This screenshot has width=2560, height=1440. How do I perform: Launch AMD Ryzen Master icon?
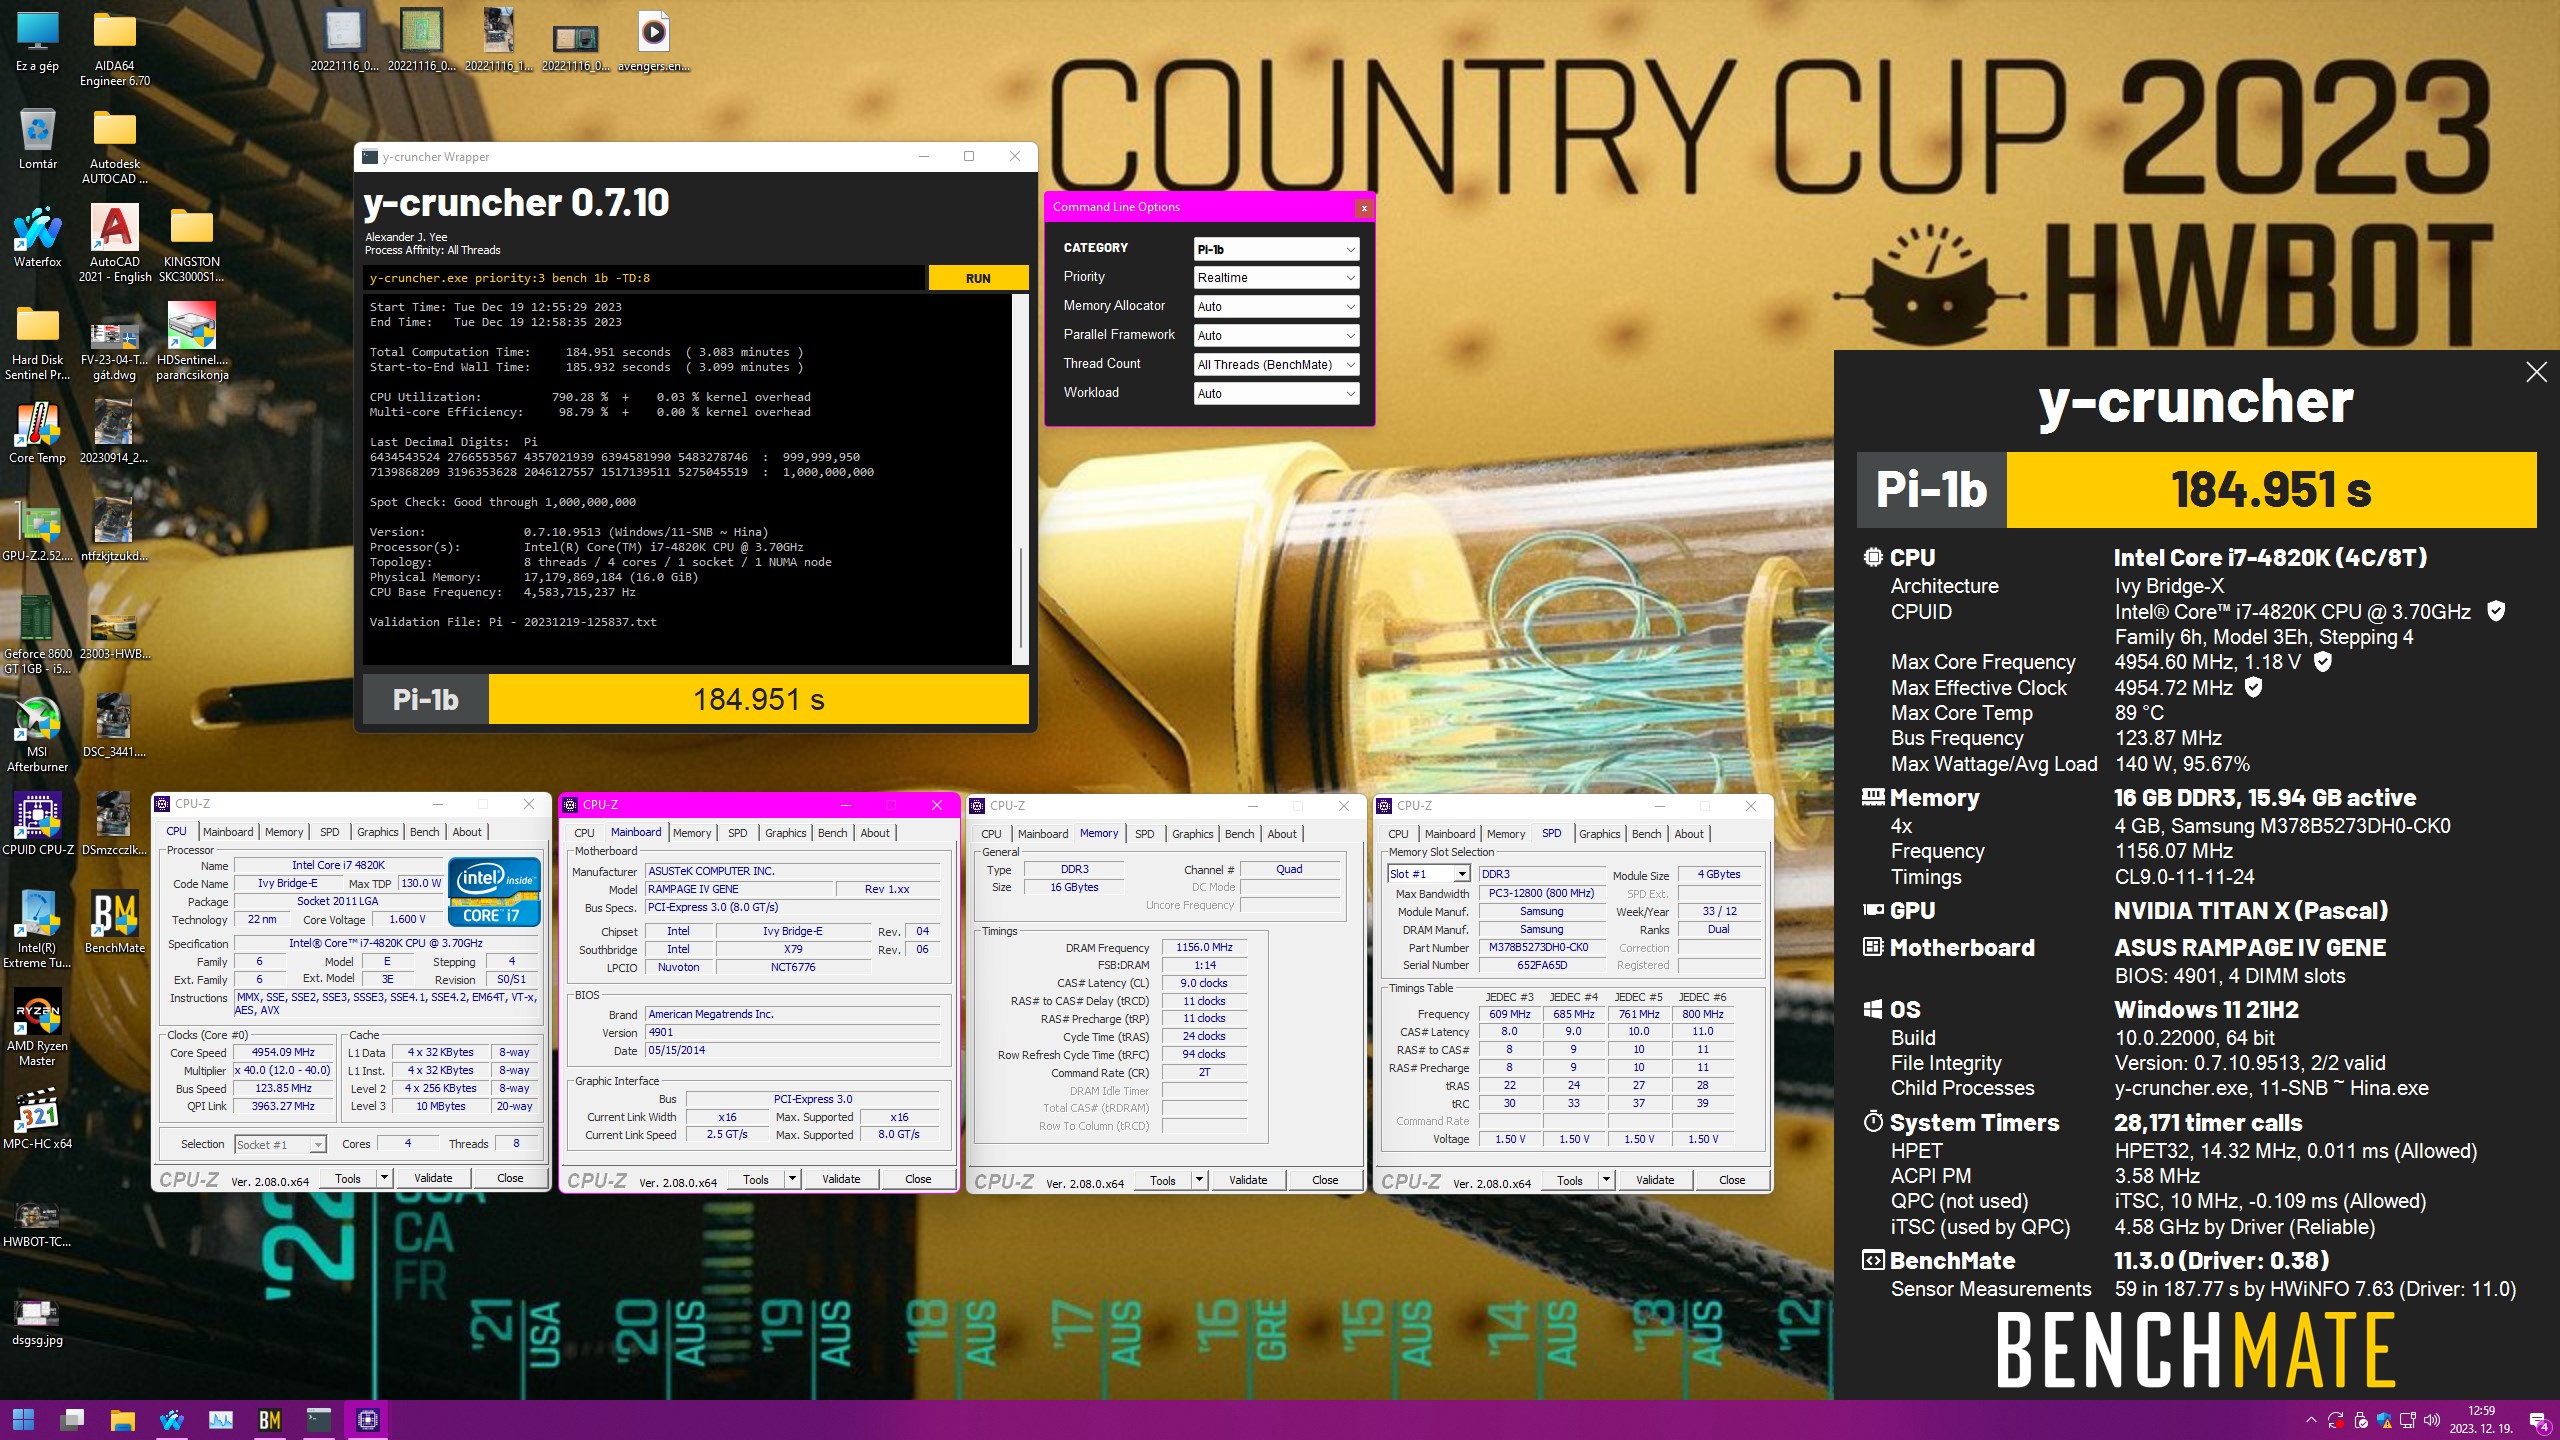click(37, 1028)
